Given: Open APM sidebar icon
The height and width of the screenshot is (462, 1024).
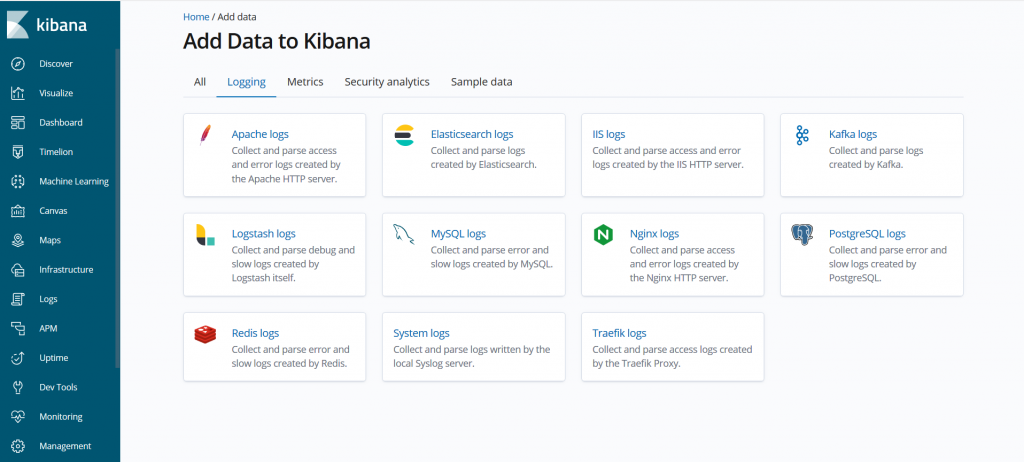Looking at the screenshot, I should coord(18,328).
